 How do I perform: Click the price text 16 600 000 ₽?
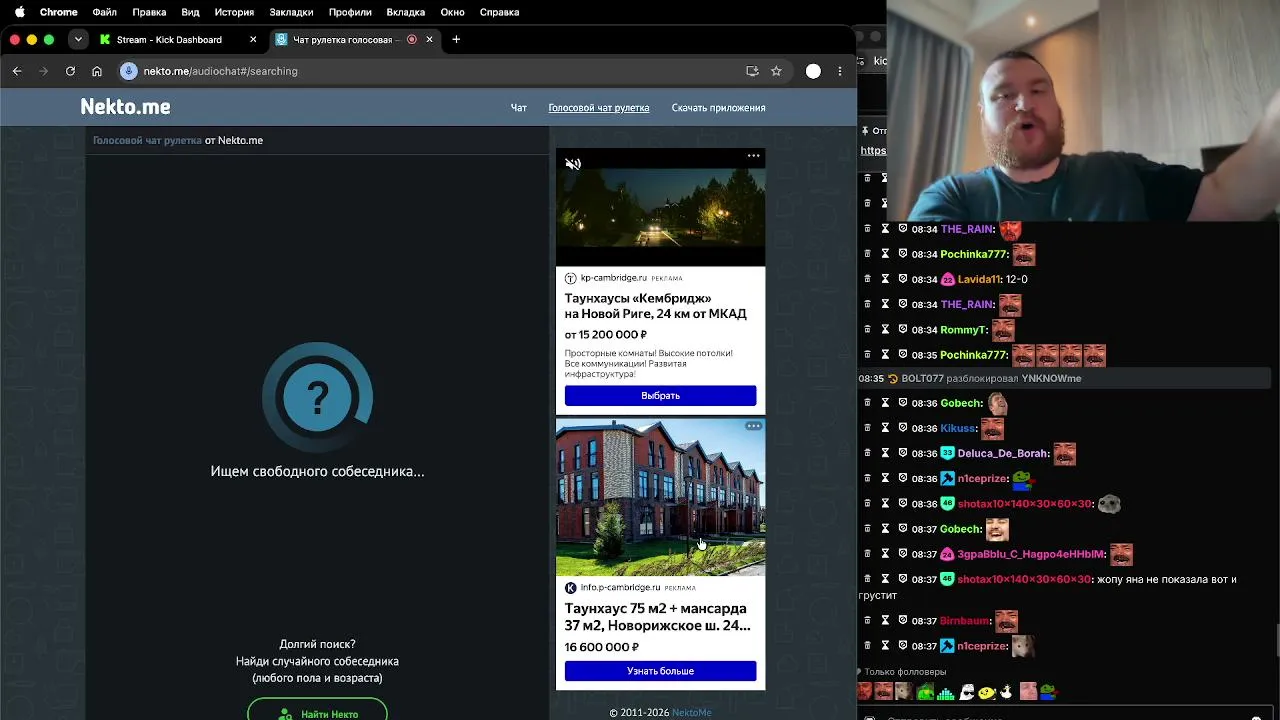pyautogui.click(x=601, y=647)
